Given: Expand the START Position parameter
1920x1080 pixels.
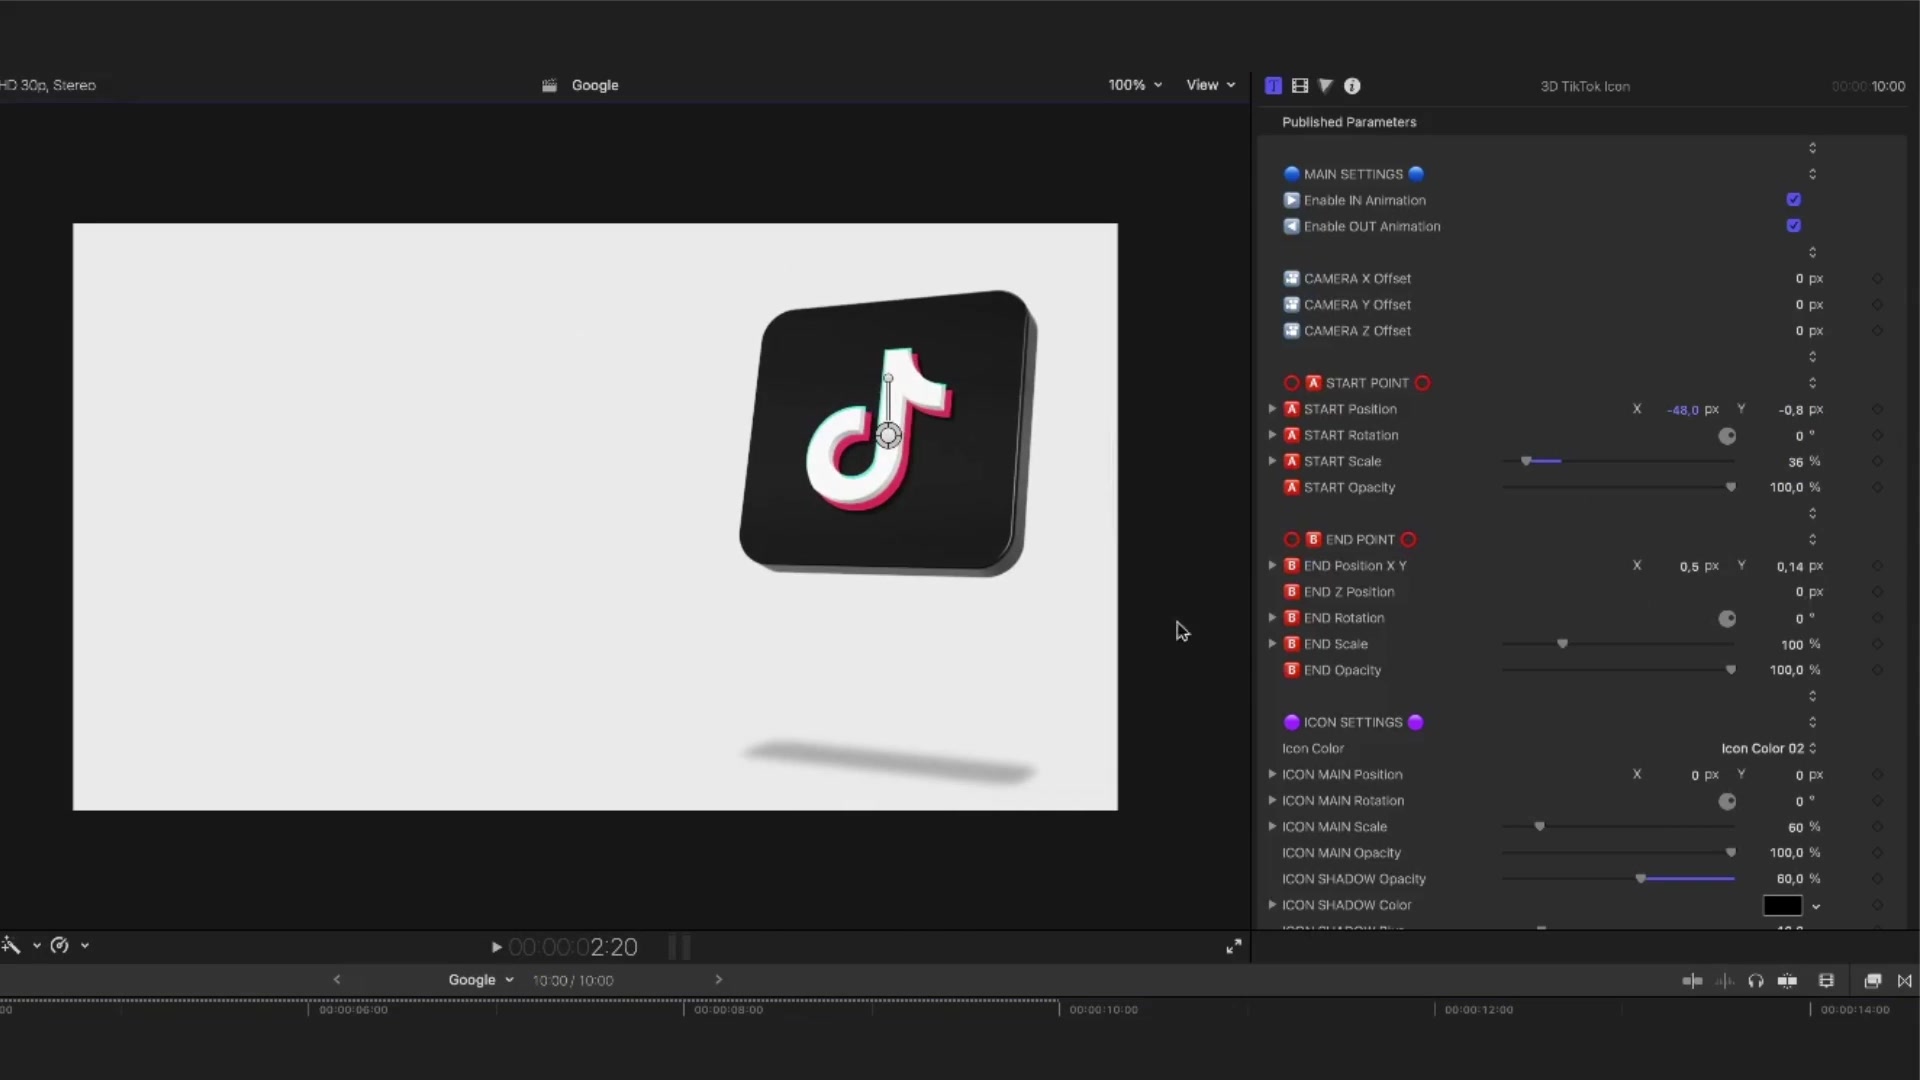Looking at the screenshot, I should click(1273, 409).
